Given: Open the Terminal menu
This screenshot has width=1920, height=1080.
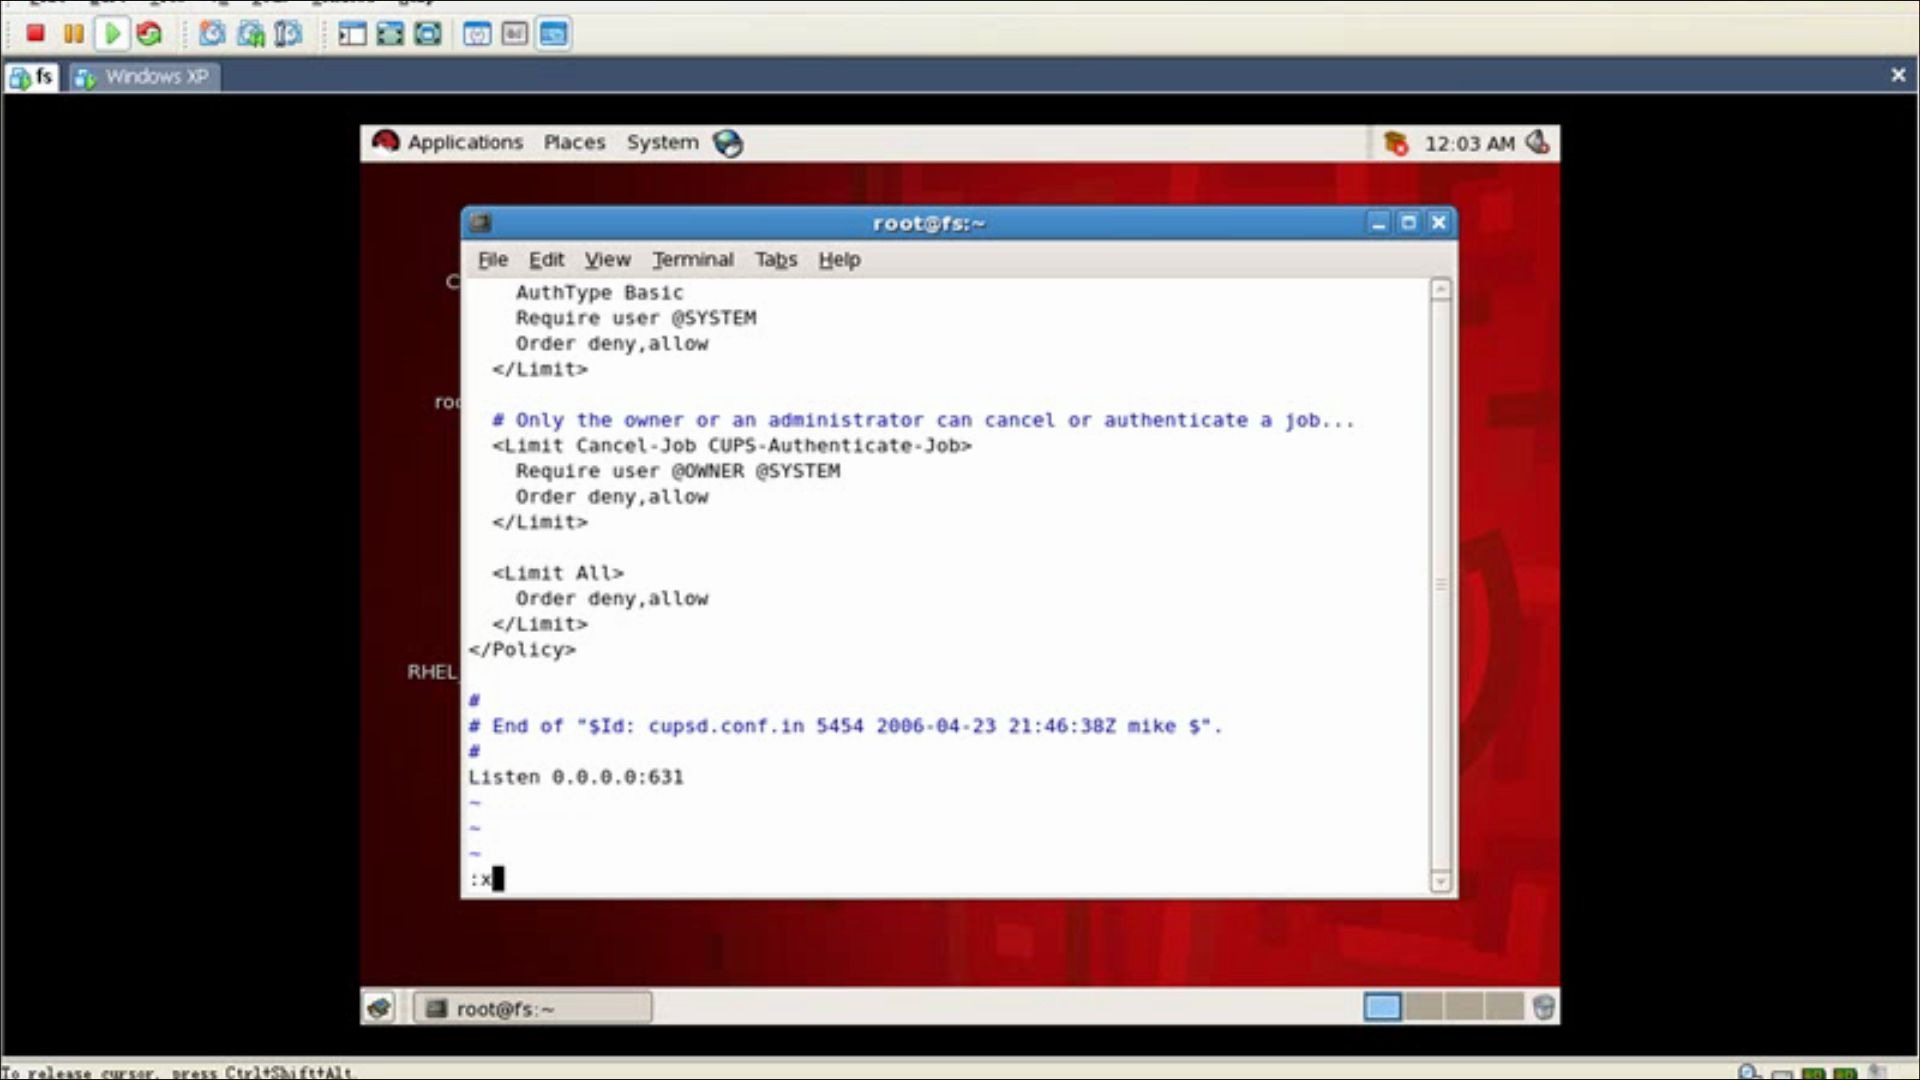Looking at the screenshot, I should (692, 260).
